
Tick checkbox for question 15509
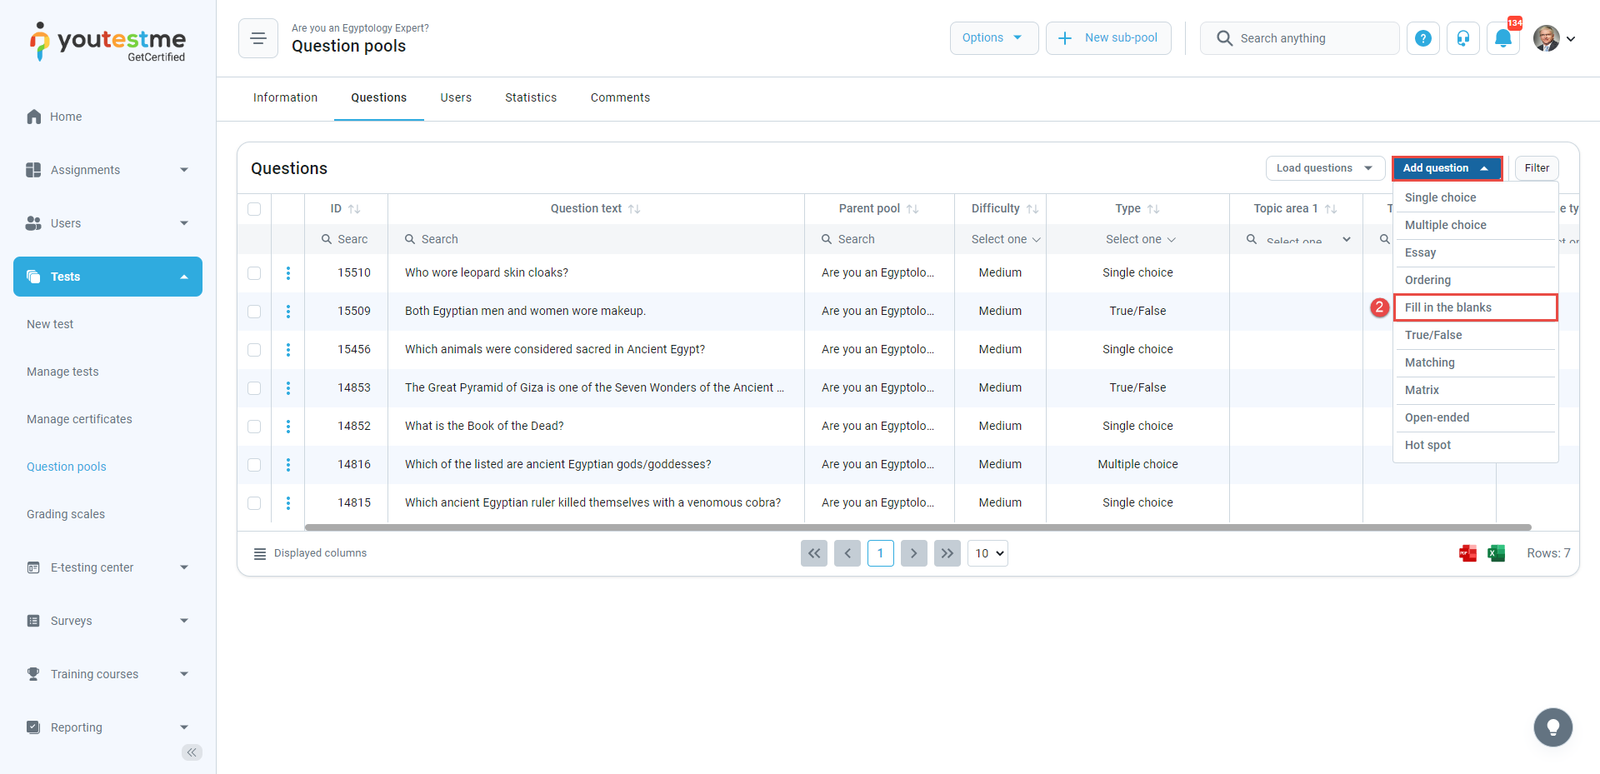254,312
